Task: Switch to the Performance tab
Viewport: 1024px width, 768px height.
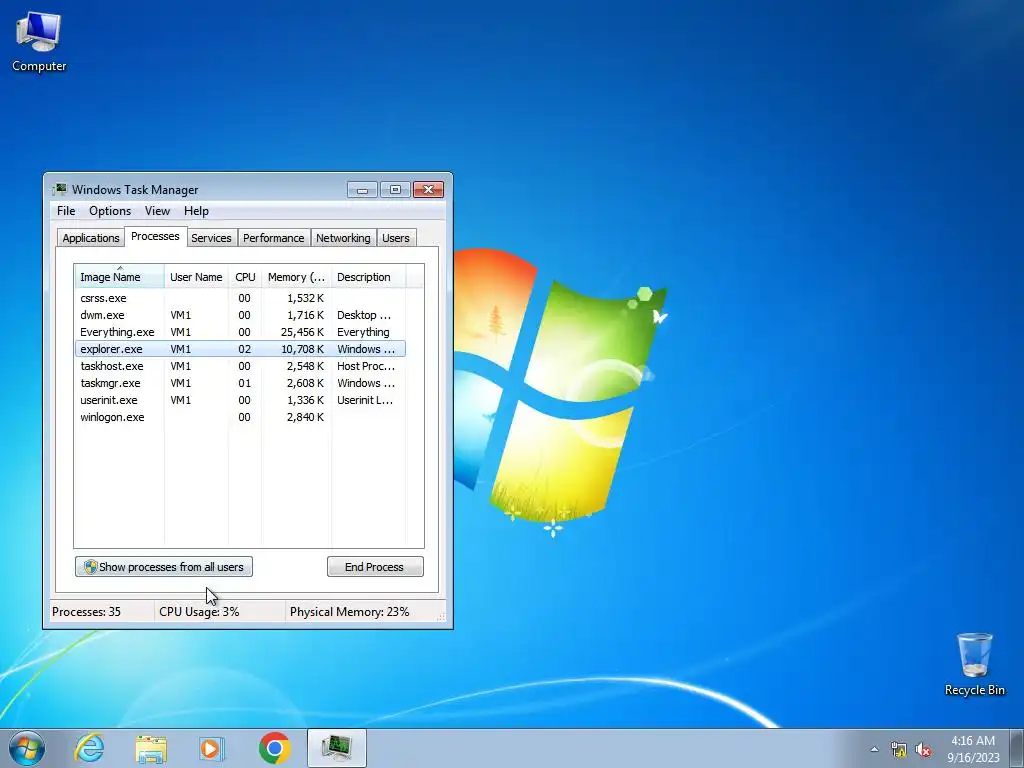Action: (x=274, y=238)
